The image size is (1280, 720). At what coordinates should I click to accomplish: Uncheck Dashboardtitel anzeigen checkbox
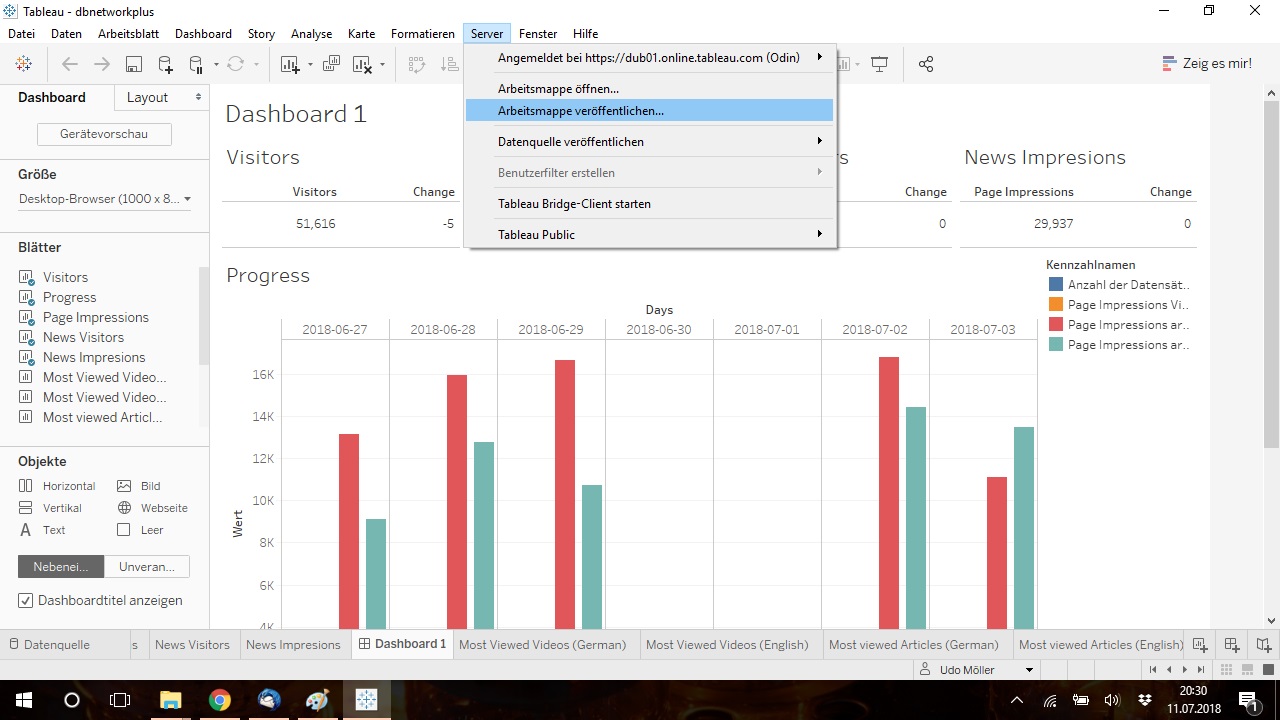26,601
